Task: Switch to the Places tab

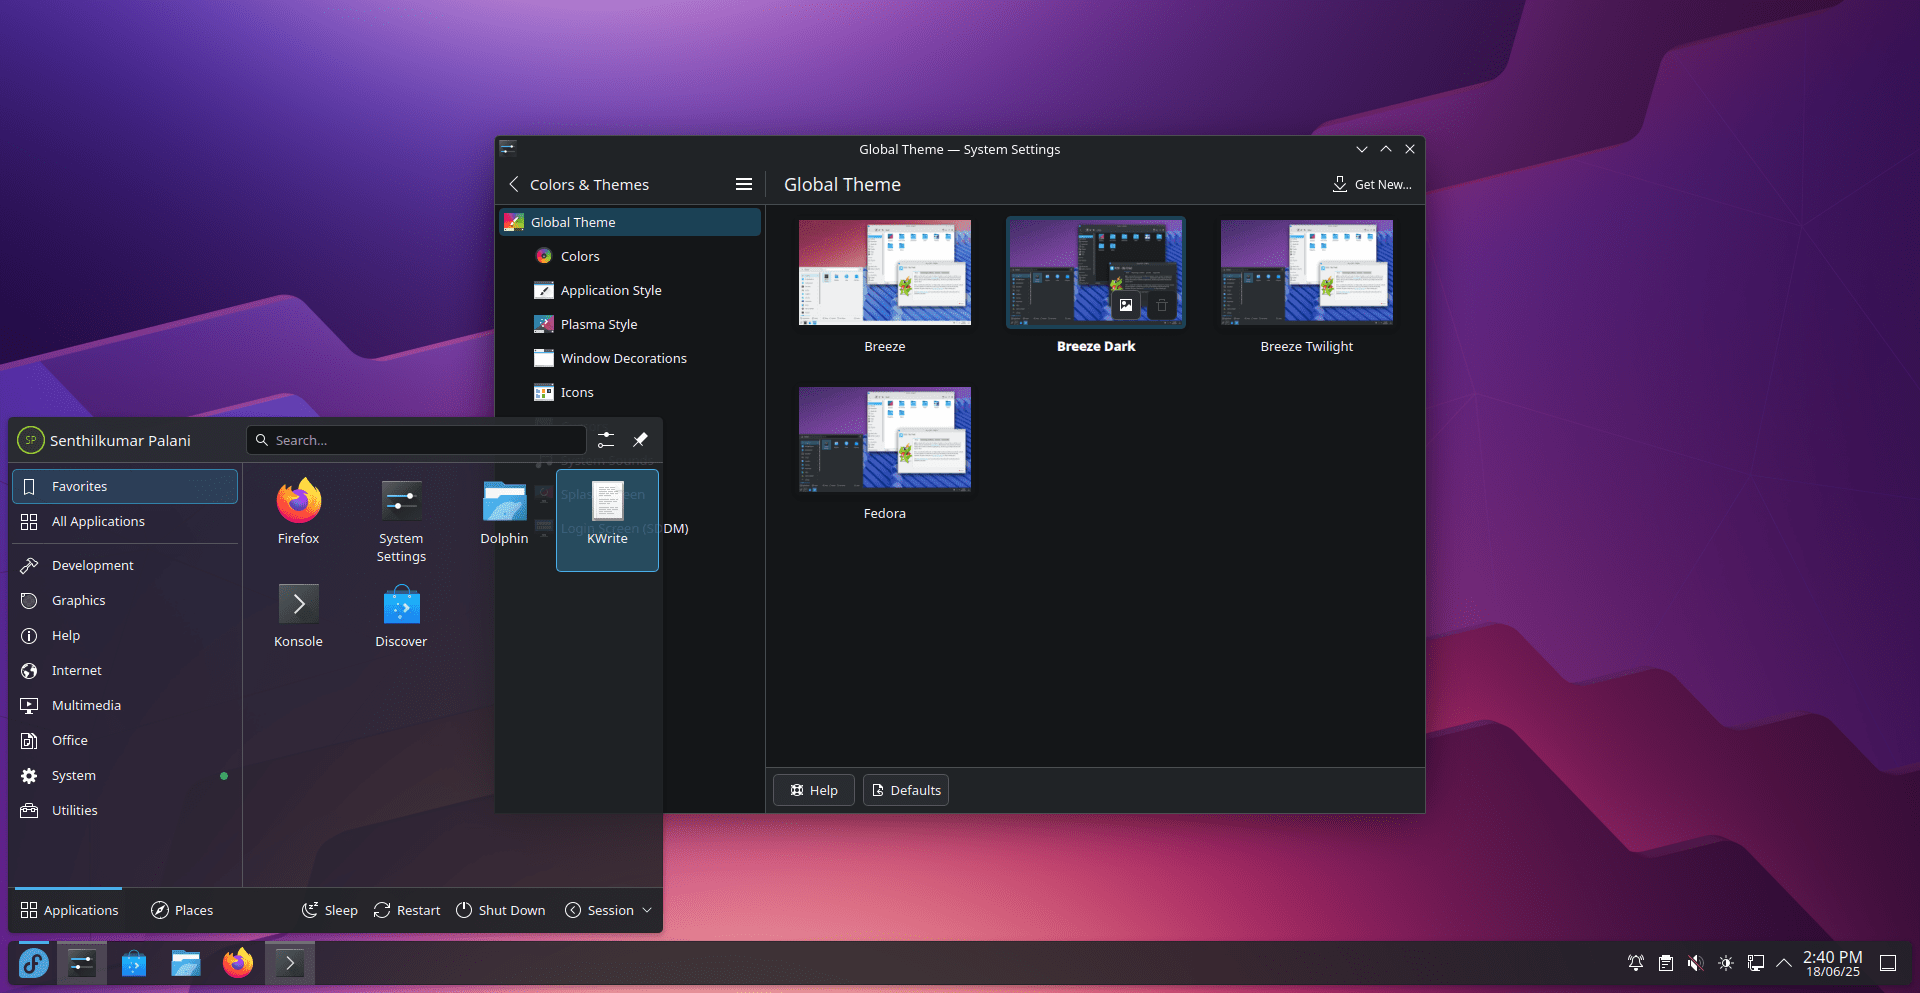Action: click(x=182, y=910)
